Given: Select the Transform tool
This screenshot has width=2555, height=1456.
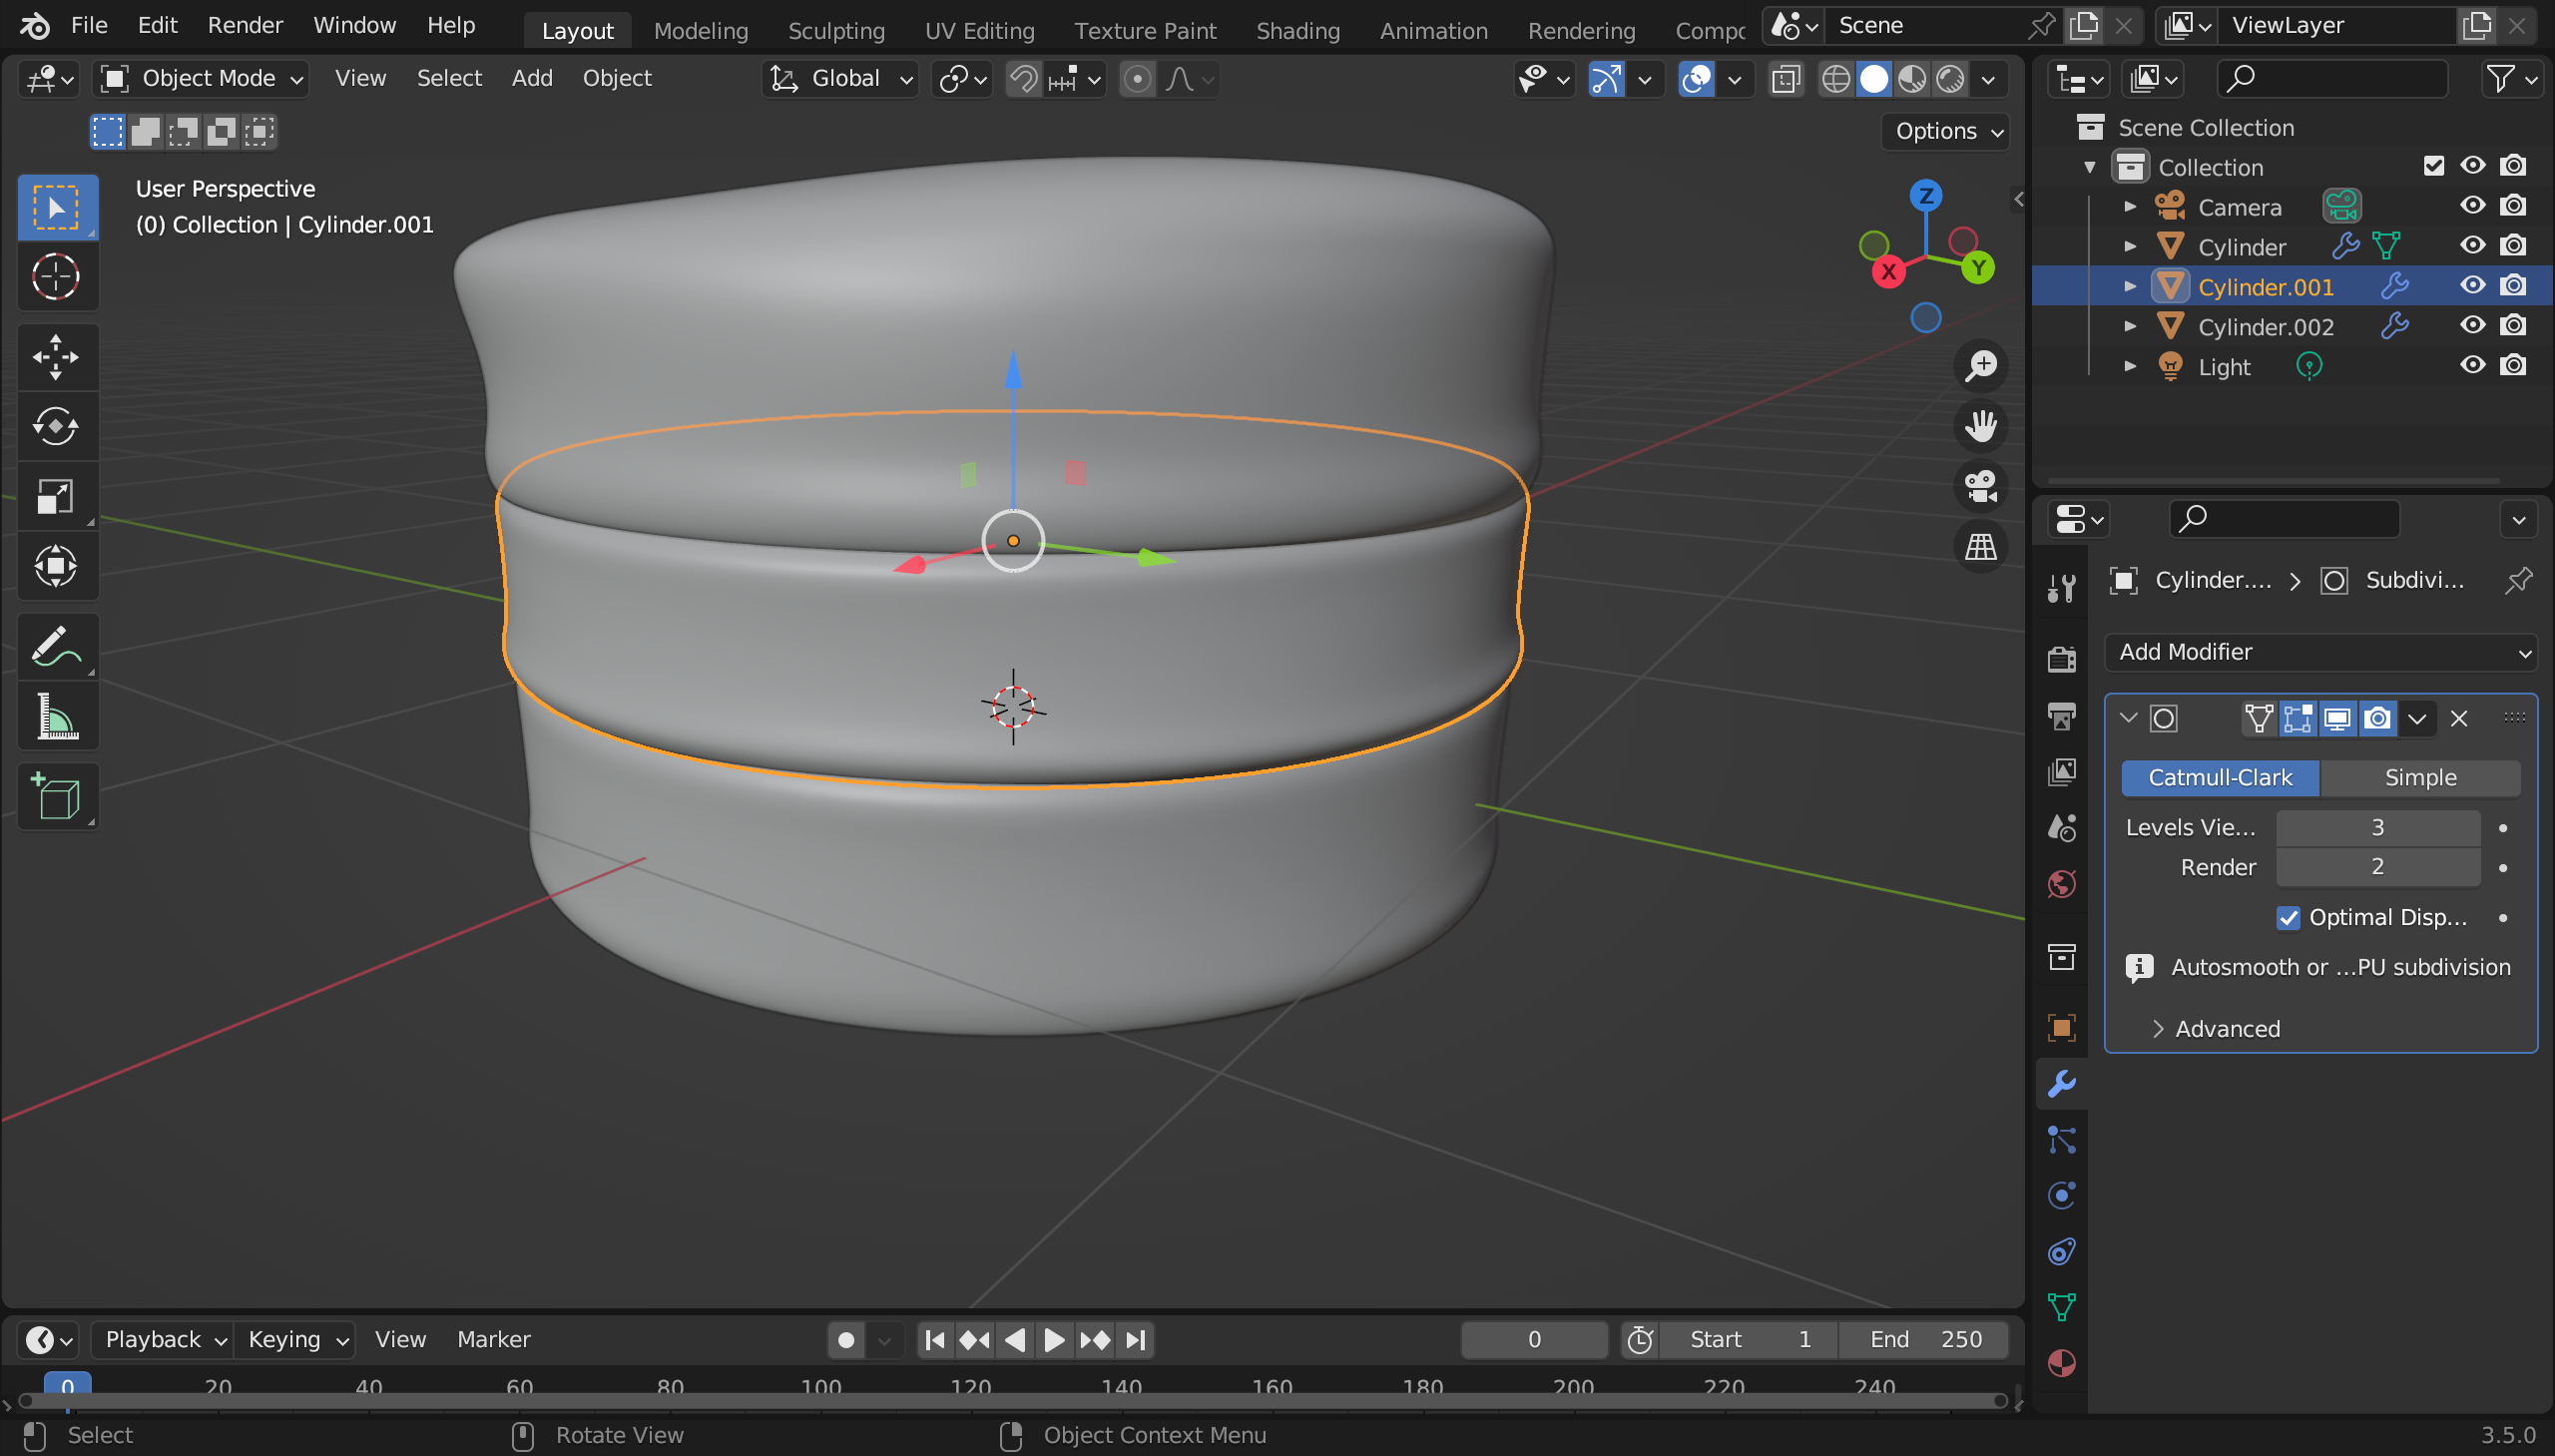Looking at the screenshot, I should 57,567.
